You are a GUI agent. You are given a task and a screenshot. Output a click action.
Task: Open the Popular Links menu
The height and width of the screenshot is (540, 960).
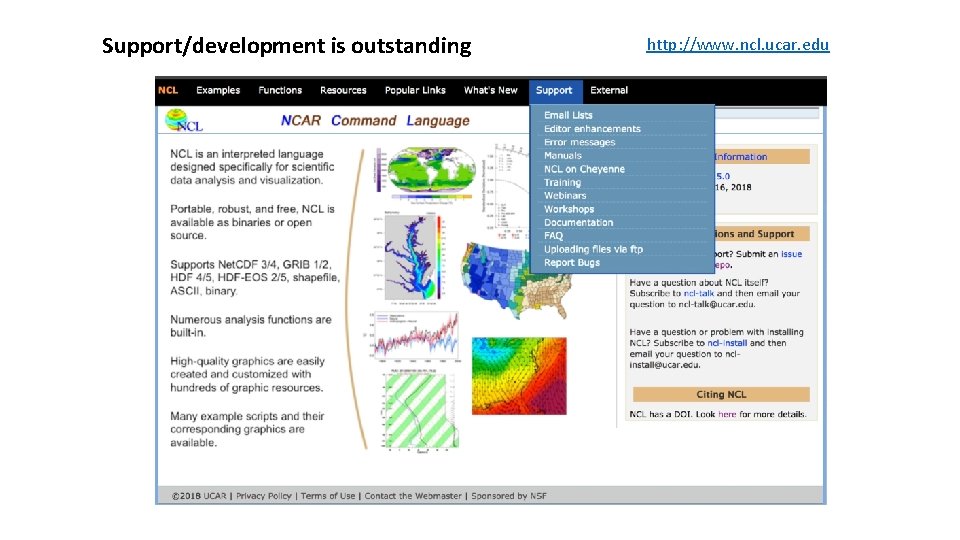coord(415,90)
